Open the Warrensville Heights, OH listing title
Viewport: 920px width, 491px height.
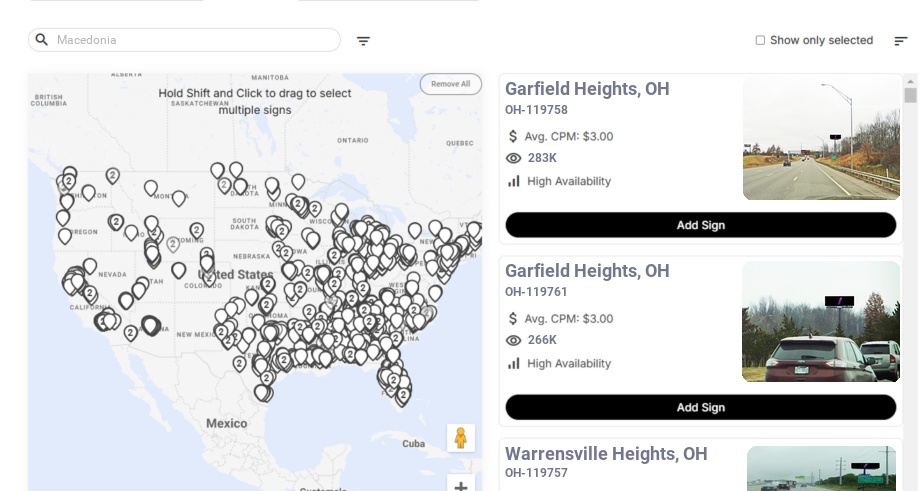(606, 454)
